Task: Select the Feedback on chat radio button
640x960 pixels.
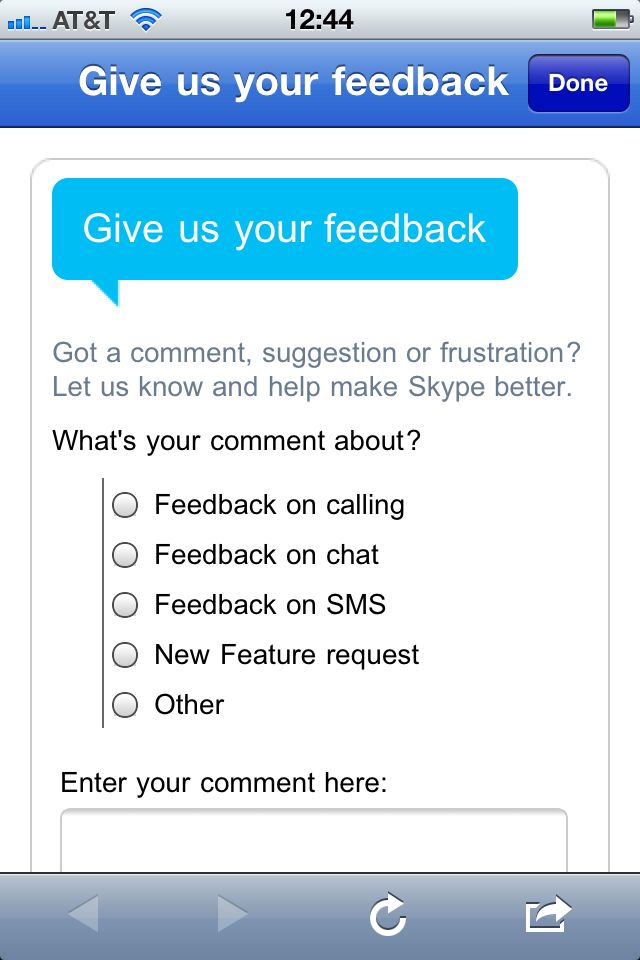Action: [x=125, y=555]
